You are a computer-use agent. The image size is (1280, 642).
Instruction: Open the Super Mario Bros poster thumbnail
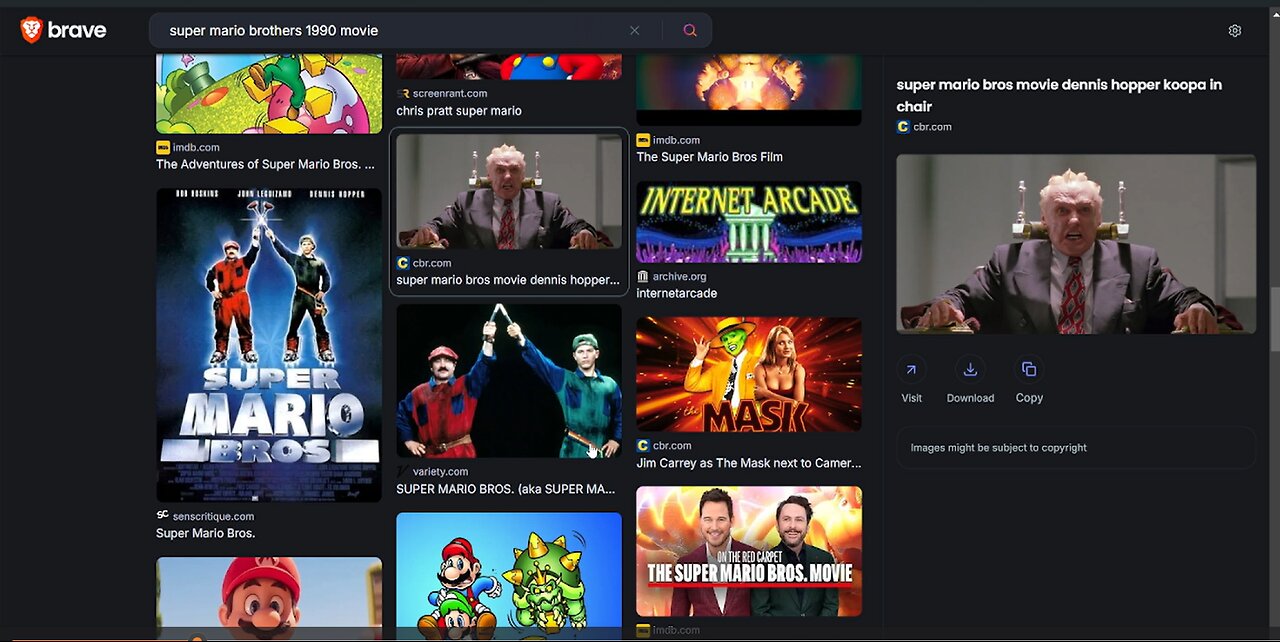coord(269,345)
